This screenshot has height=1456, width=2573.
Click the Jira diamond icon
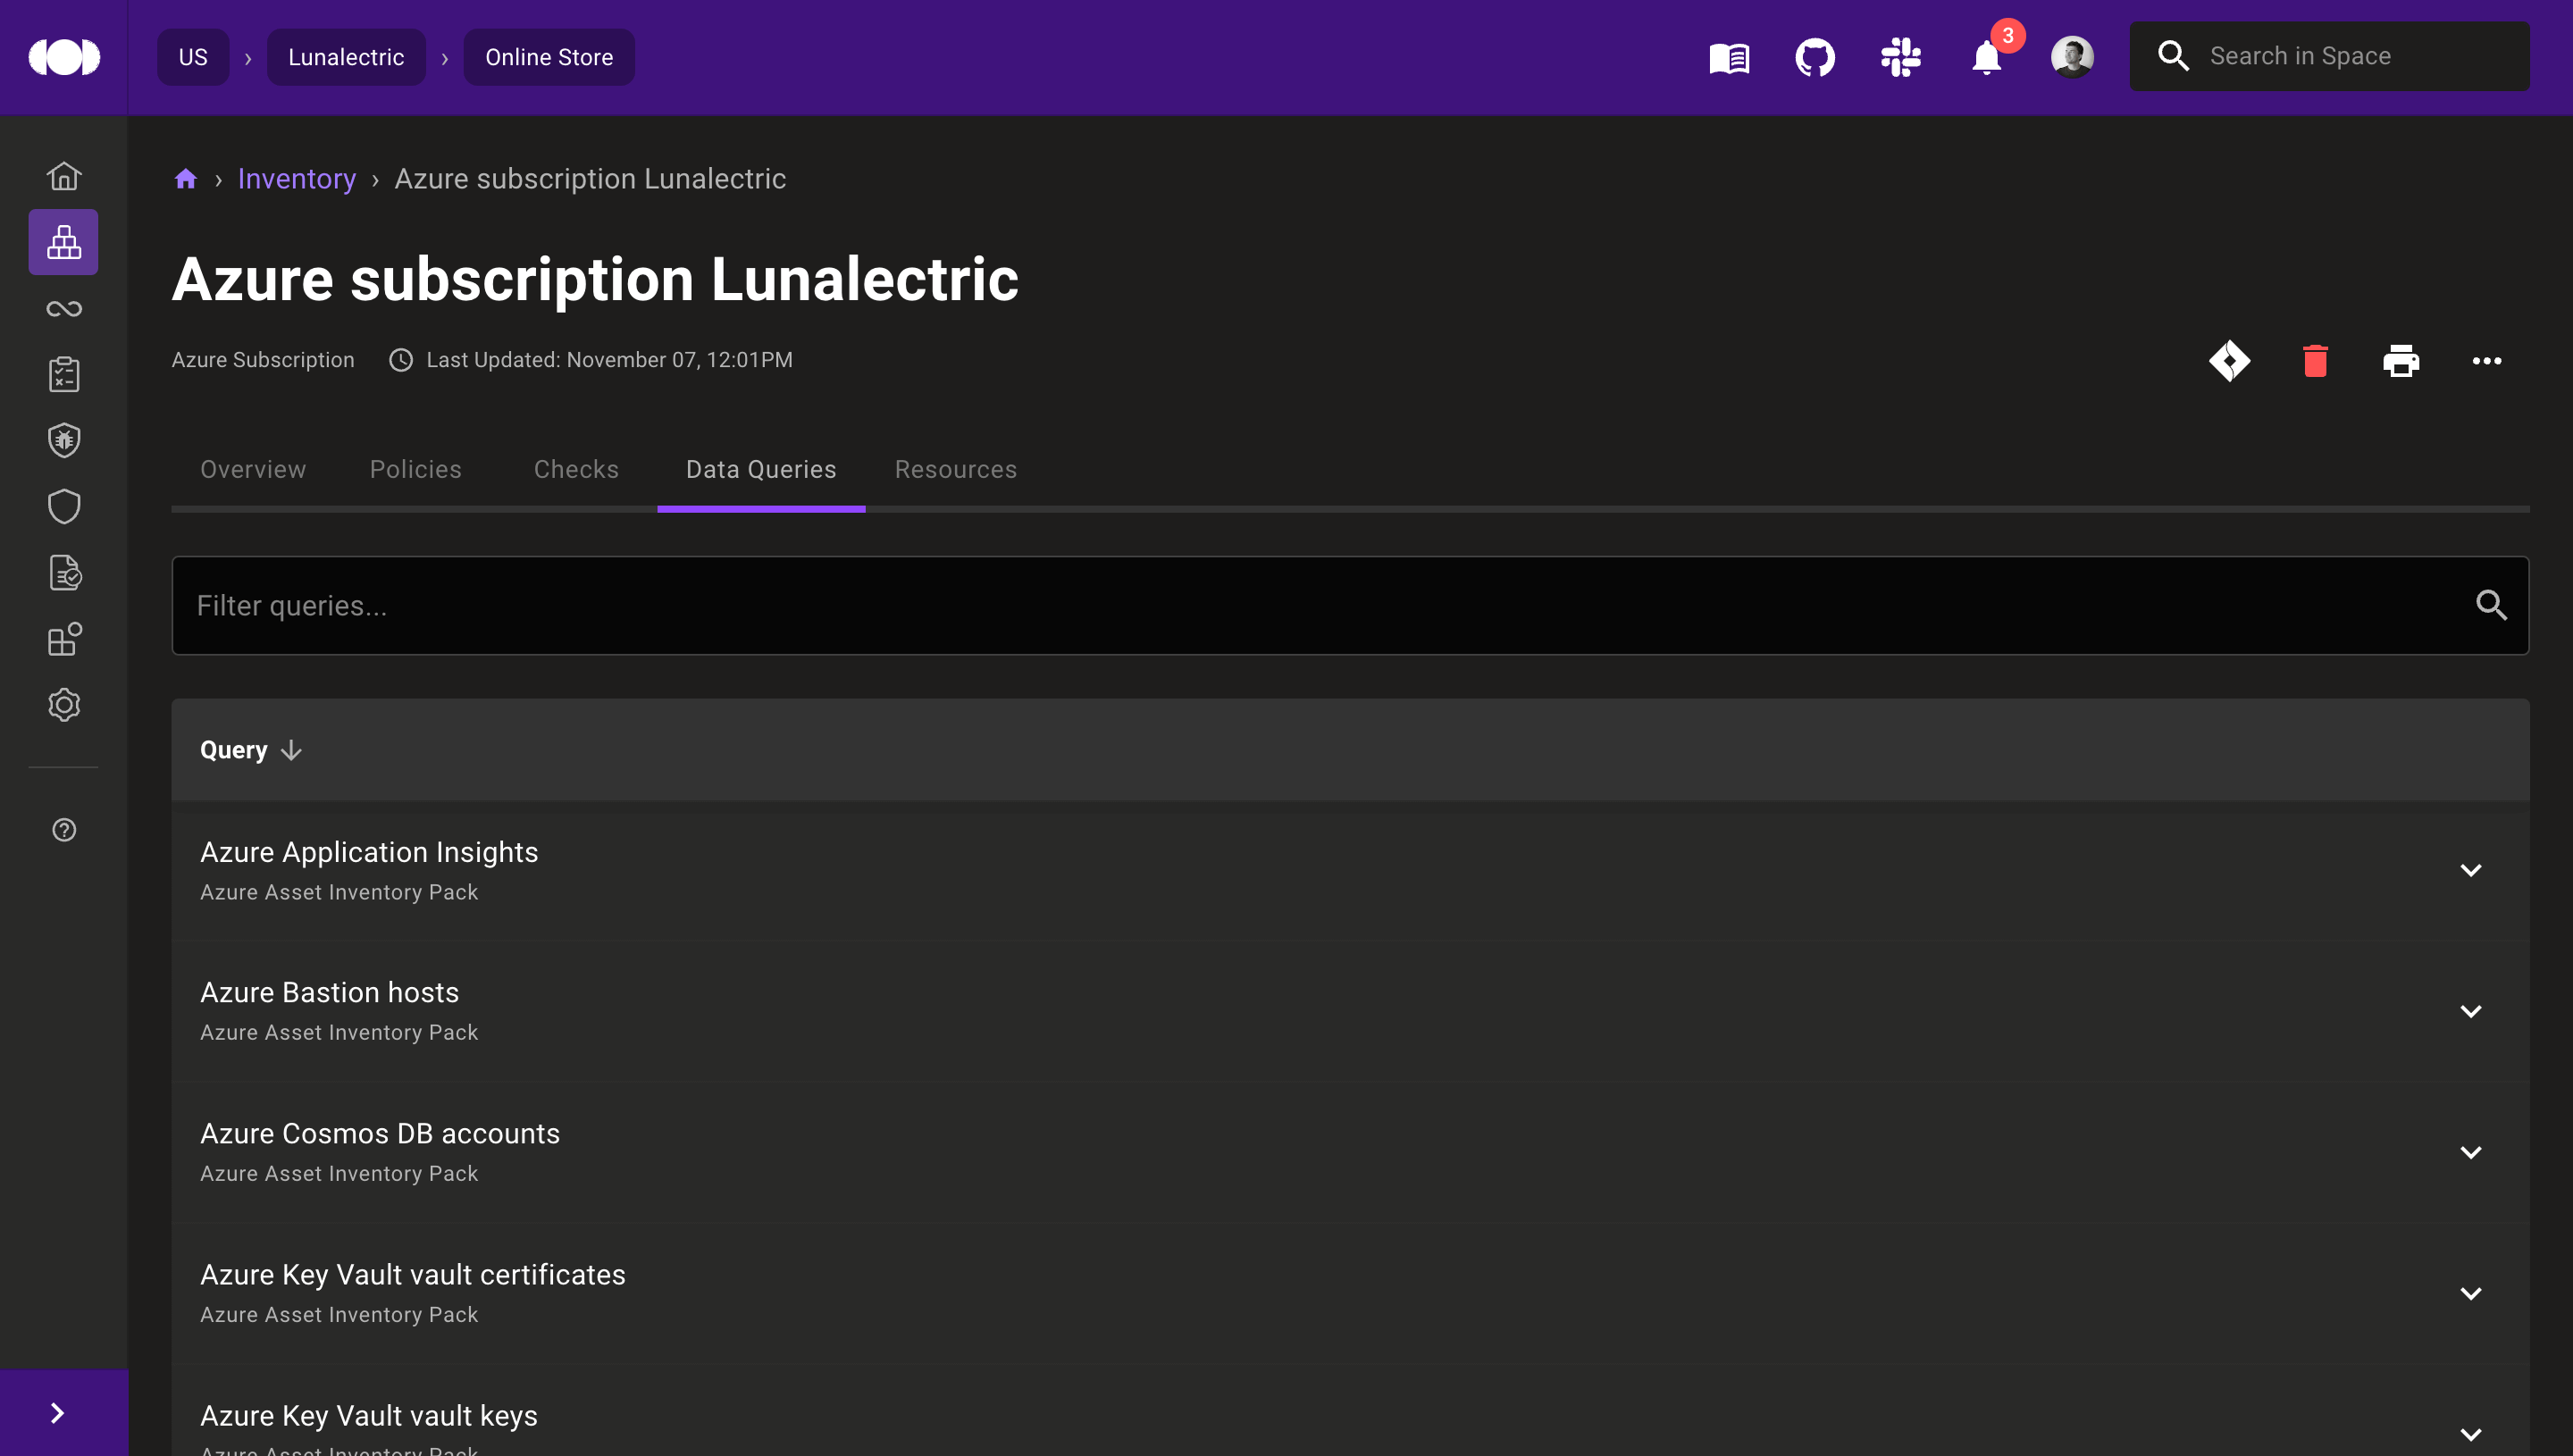pos(2229,361)
